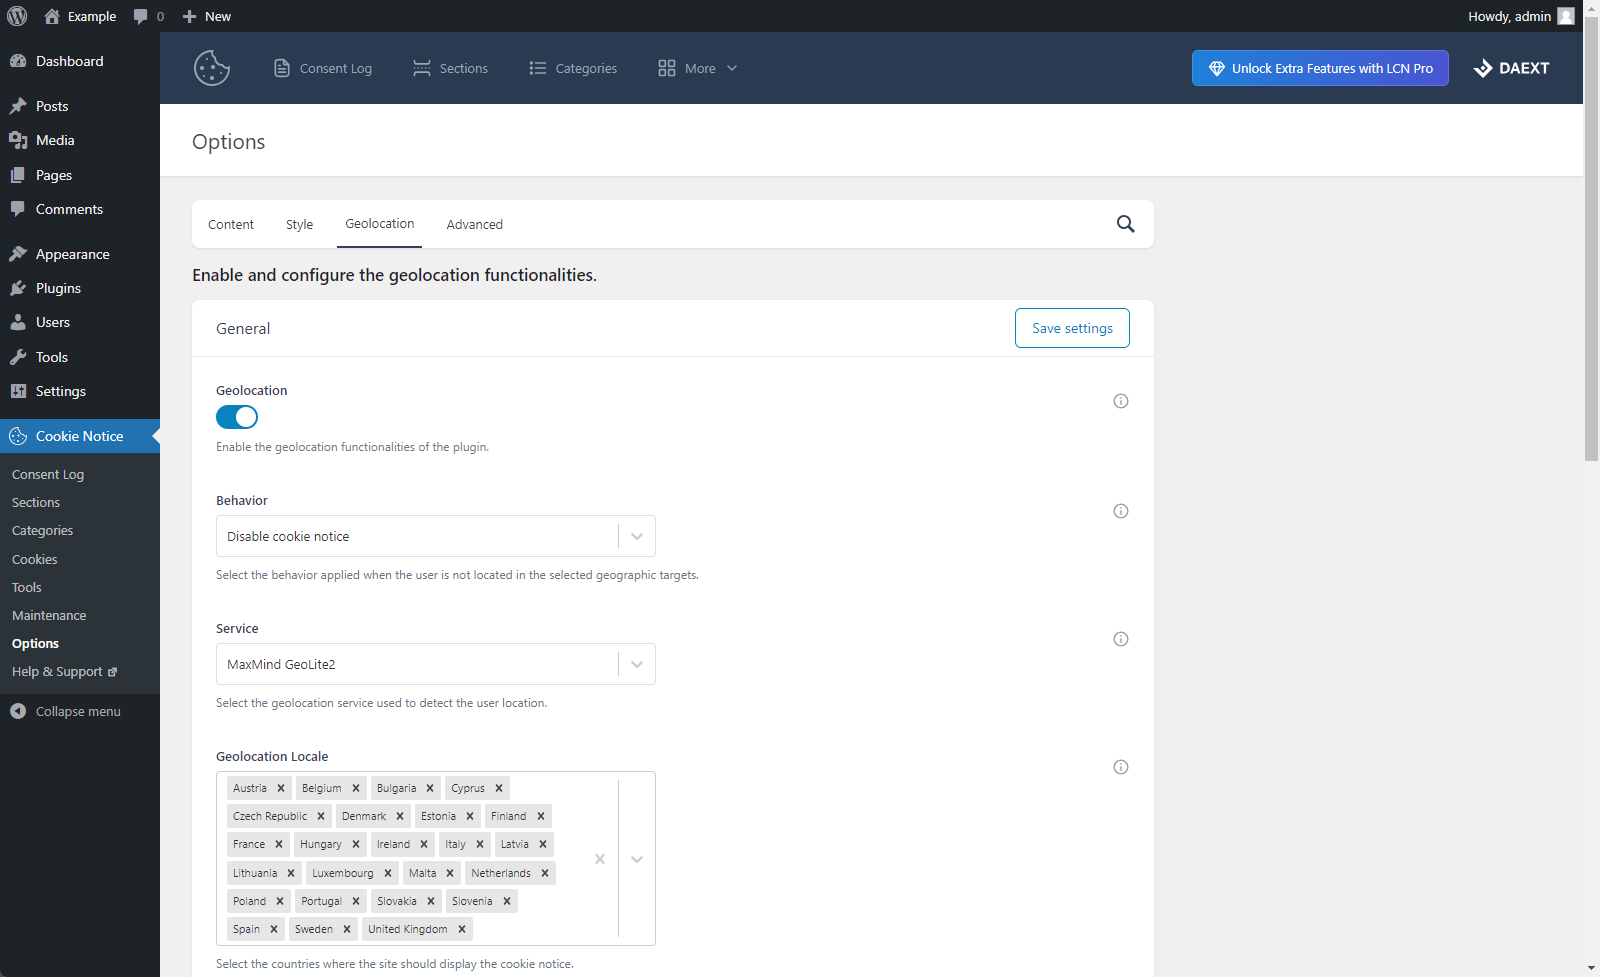Open the admin user avatar
Screen dimensions: 1600x977
pyautogui.click(x=1566, y=16)
